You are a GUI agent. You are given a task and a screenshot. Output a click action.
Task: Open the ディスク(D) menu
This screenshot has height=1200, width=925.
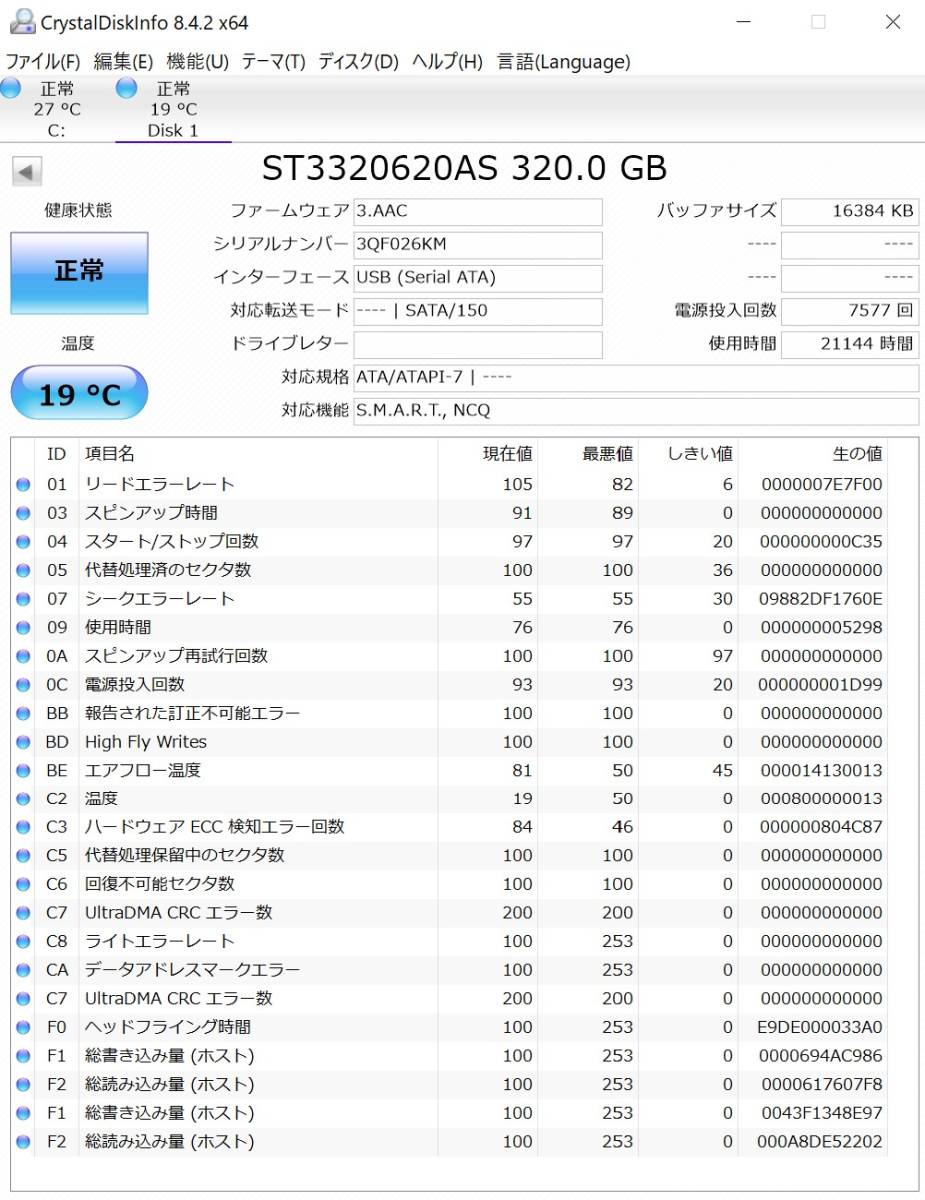(x=358, y=62)
